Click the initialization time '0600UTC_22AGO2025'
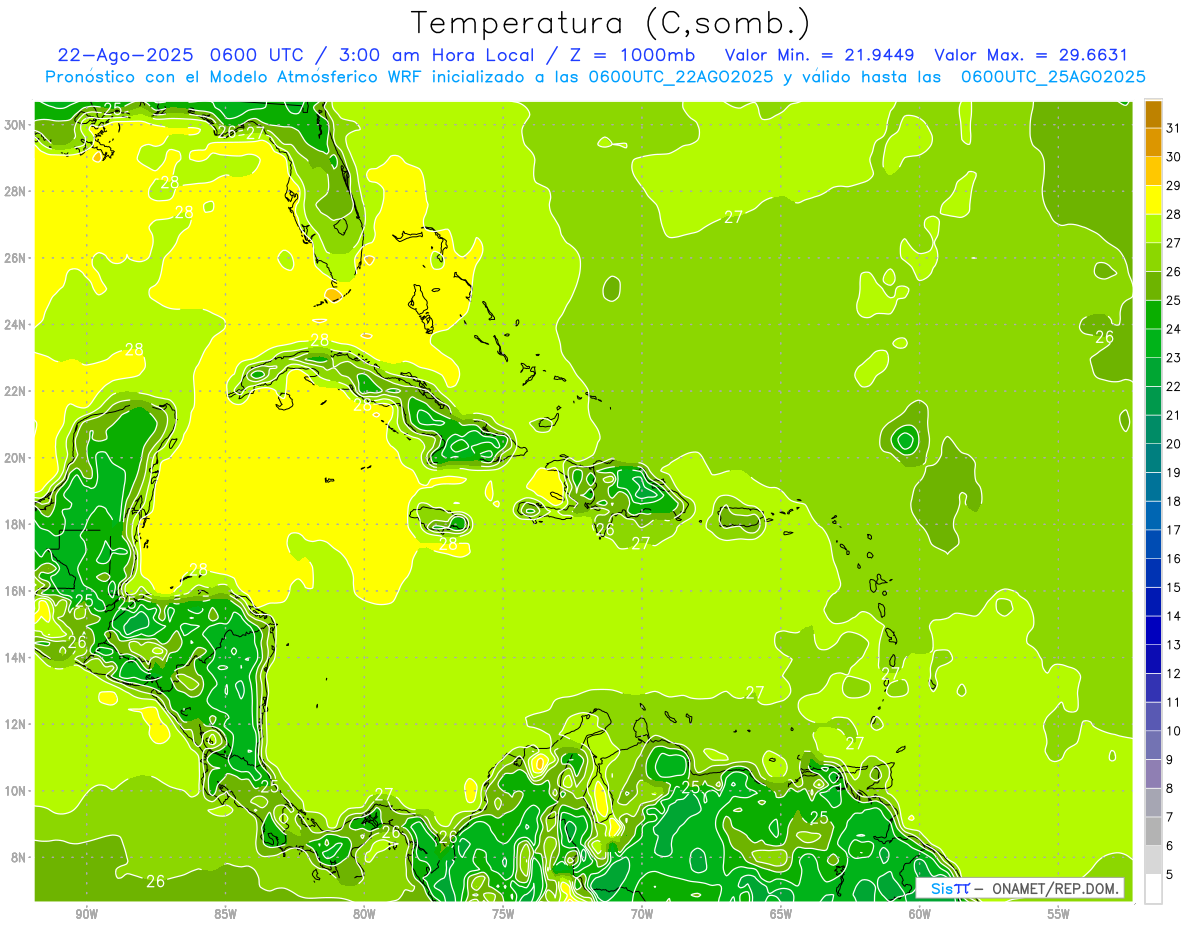Viewport: 1200px width, 927px height. tap(681, 77)
